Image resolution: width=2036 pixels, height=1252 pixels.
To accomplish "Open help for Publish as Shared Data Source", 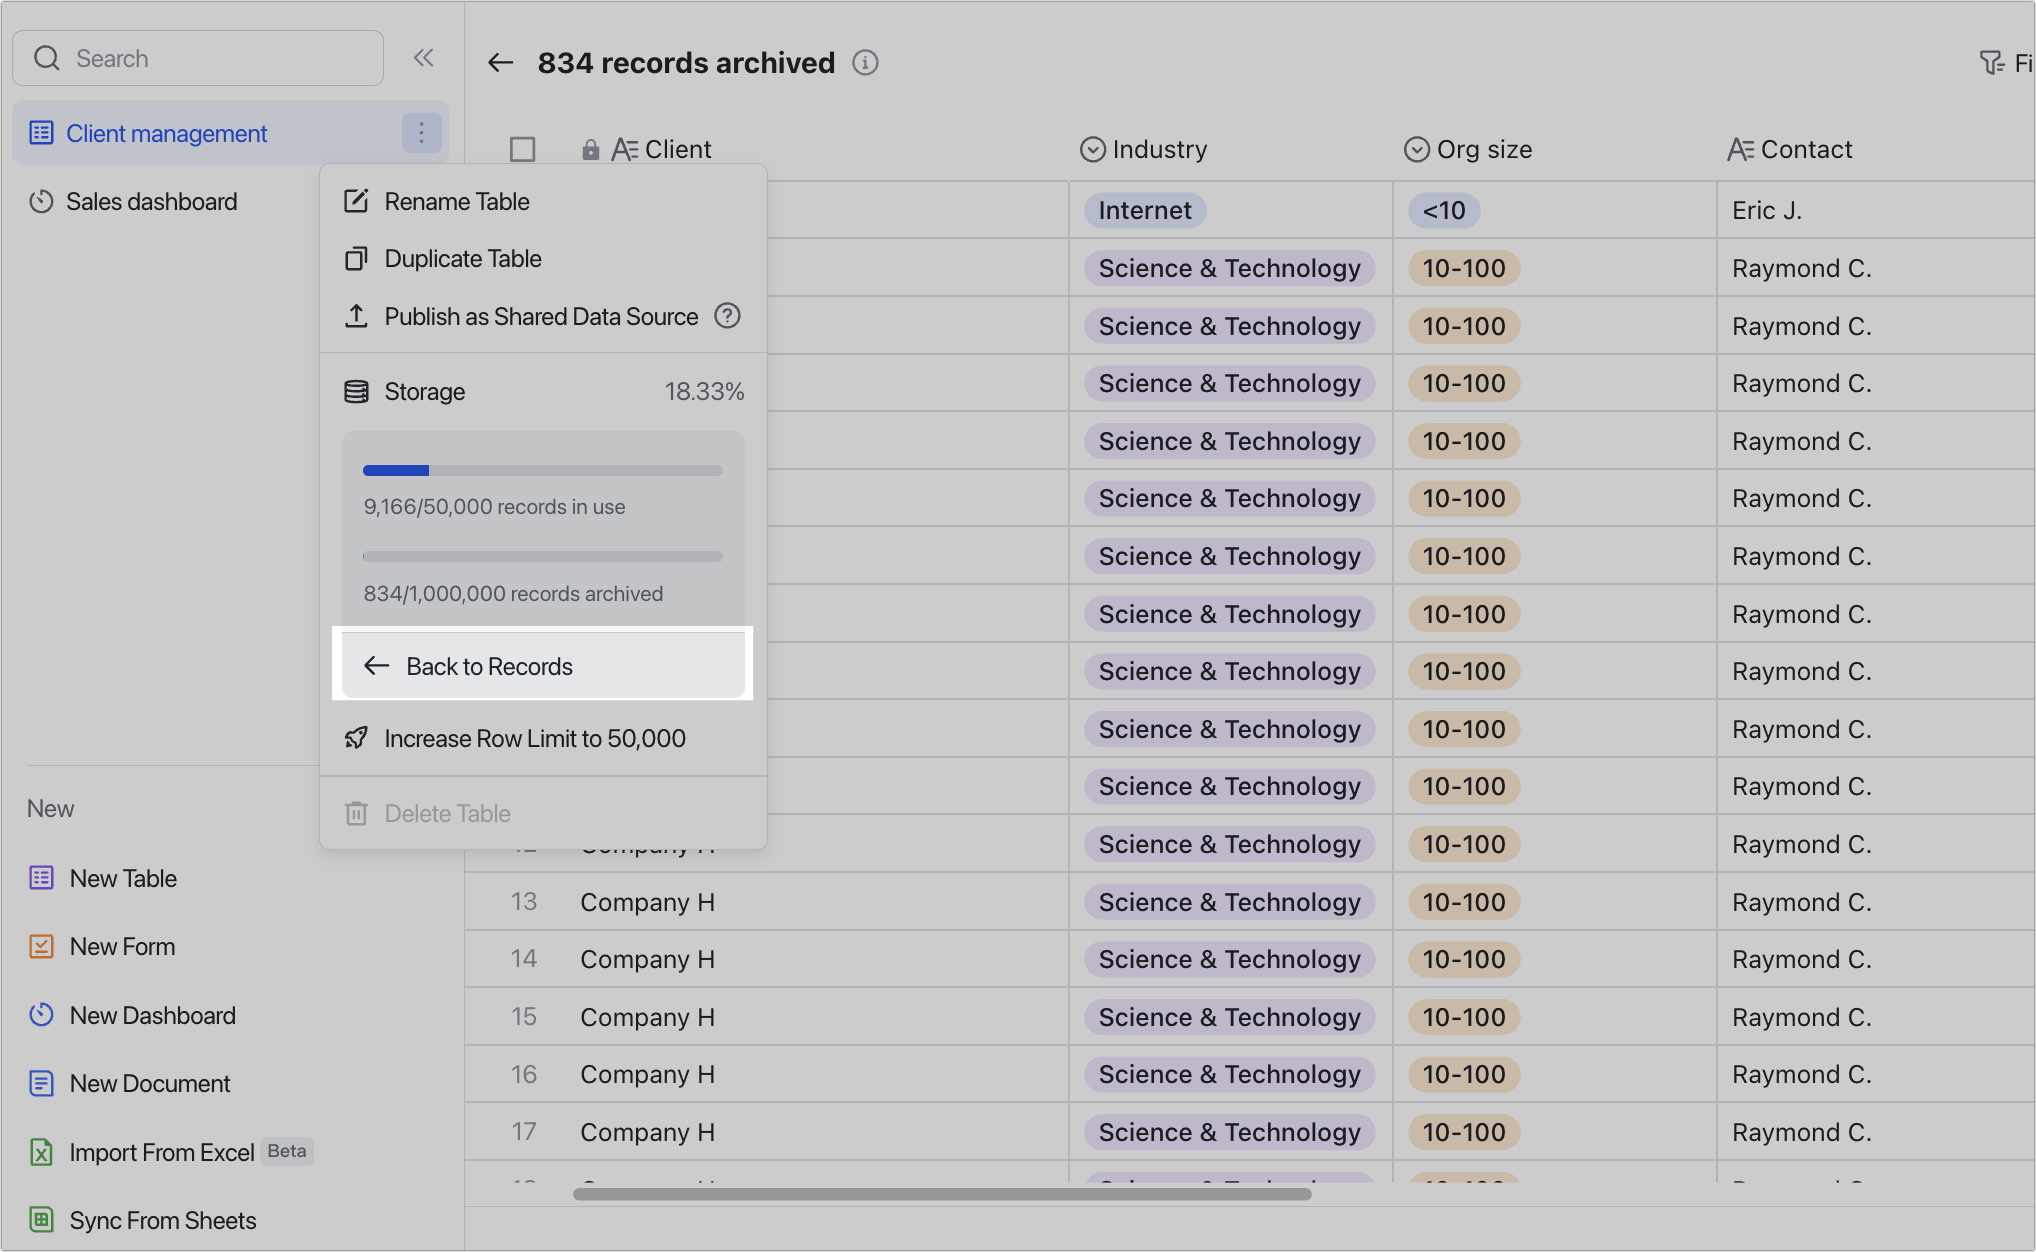I will coord(727,316).
